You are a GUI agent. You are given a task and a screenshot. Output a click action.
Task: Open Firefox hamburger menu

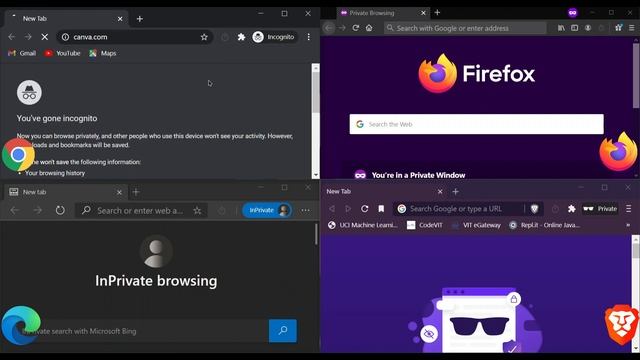tap(631, 28)
